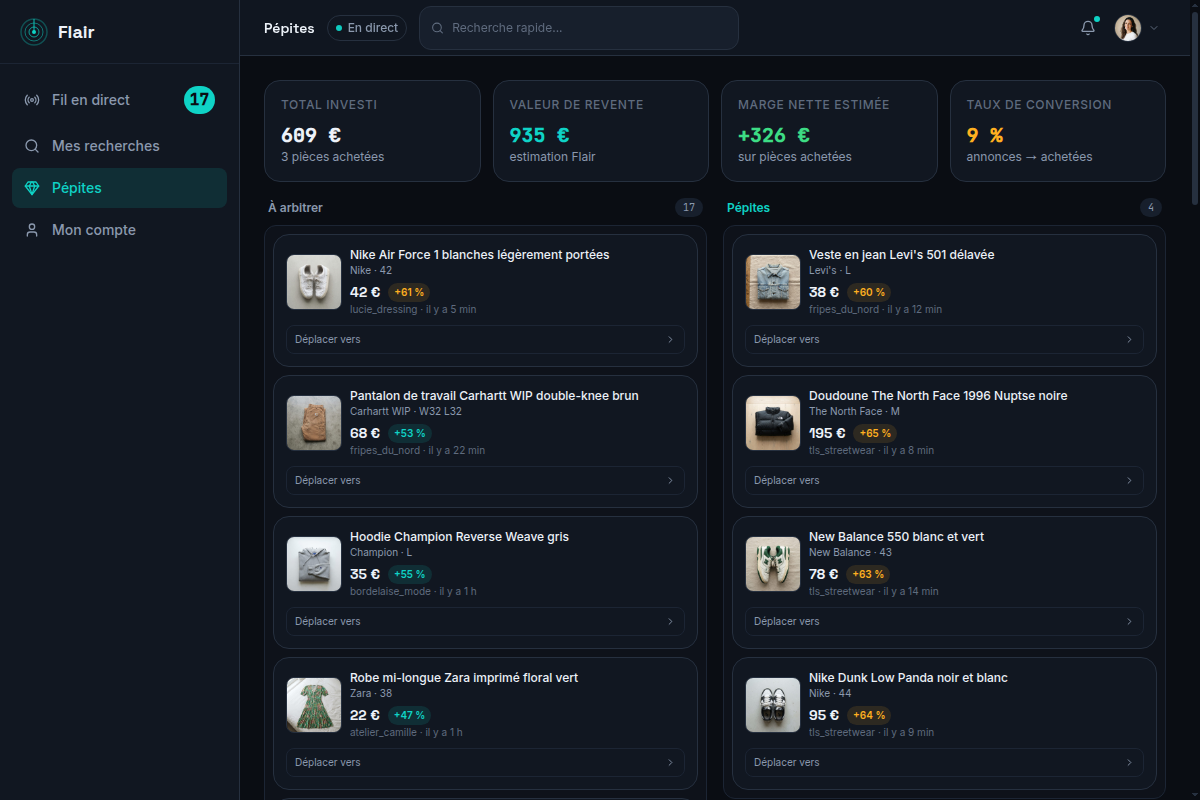
Task: Open New Balance 550 shoe thumbnail
Action: point(773,564)
